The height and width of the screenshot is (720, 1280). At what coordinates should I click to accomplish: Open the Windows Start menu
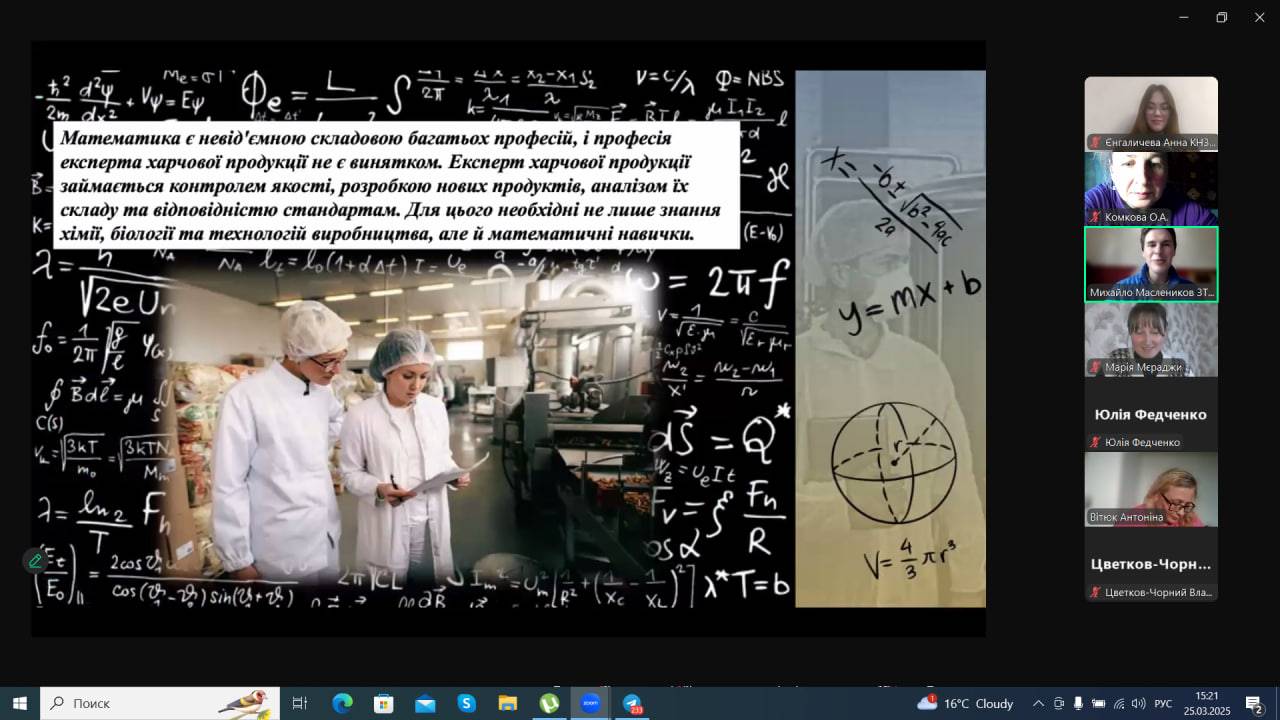tap(19, 703)
